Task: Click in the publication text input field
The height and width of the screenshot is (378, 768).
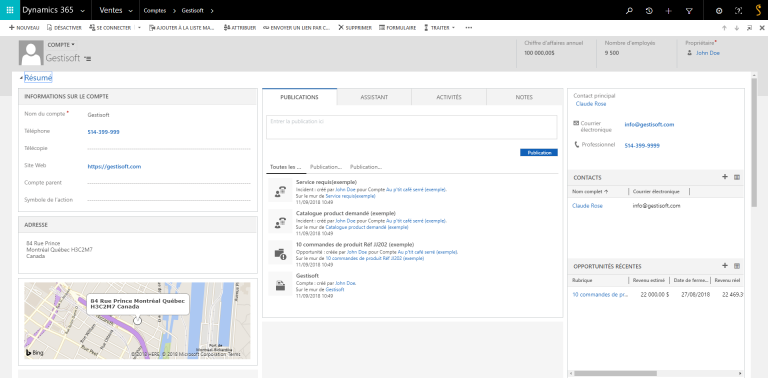Action: pos(411,127)
